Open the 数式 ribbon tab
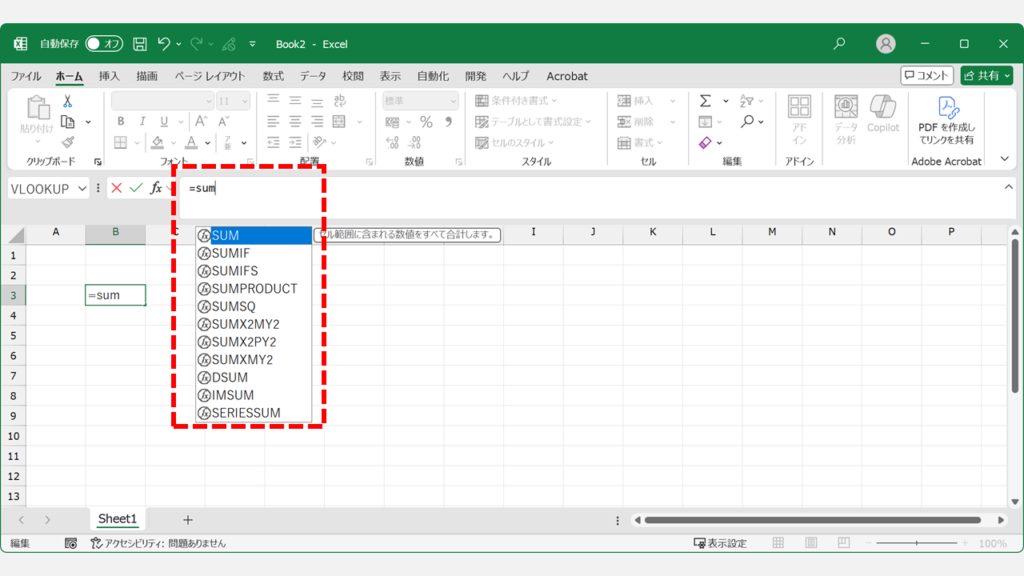 pyautogui.click(x=273, y=76)
